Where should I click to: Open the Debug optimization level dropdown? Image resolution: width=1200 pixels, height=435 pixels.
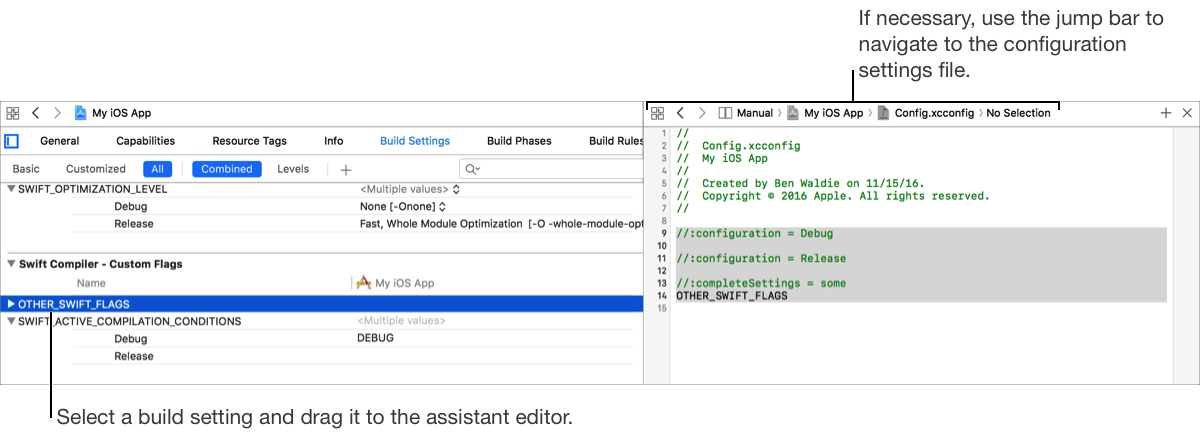(x=411, y=207)
